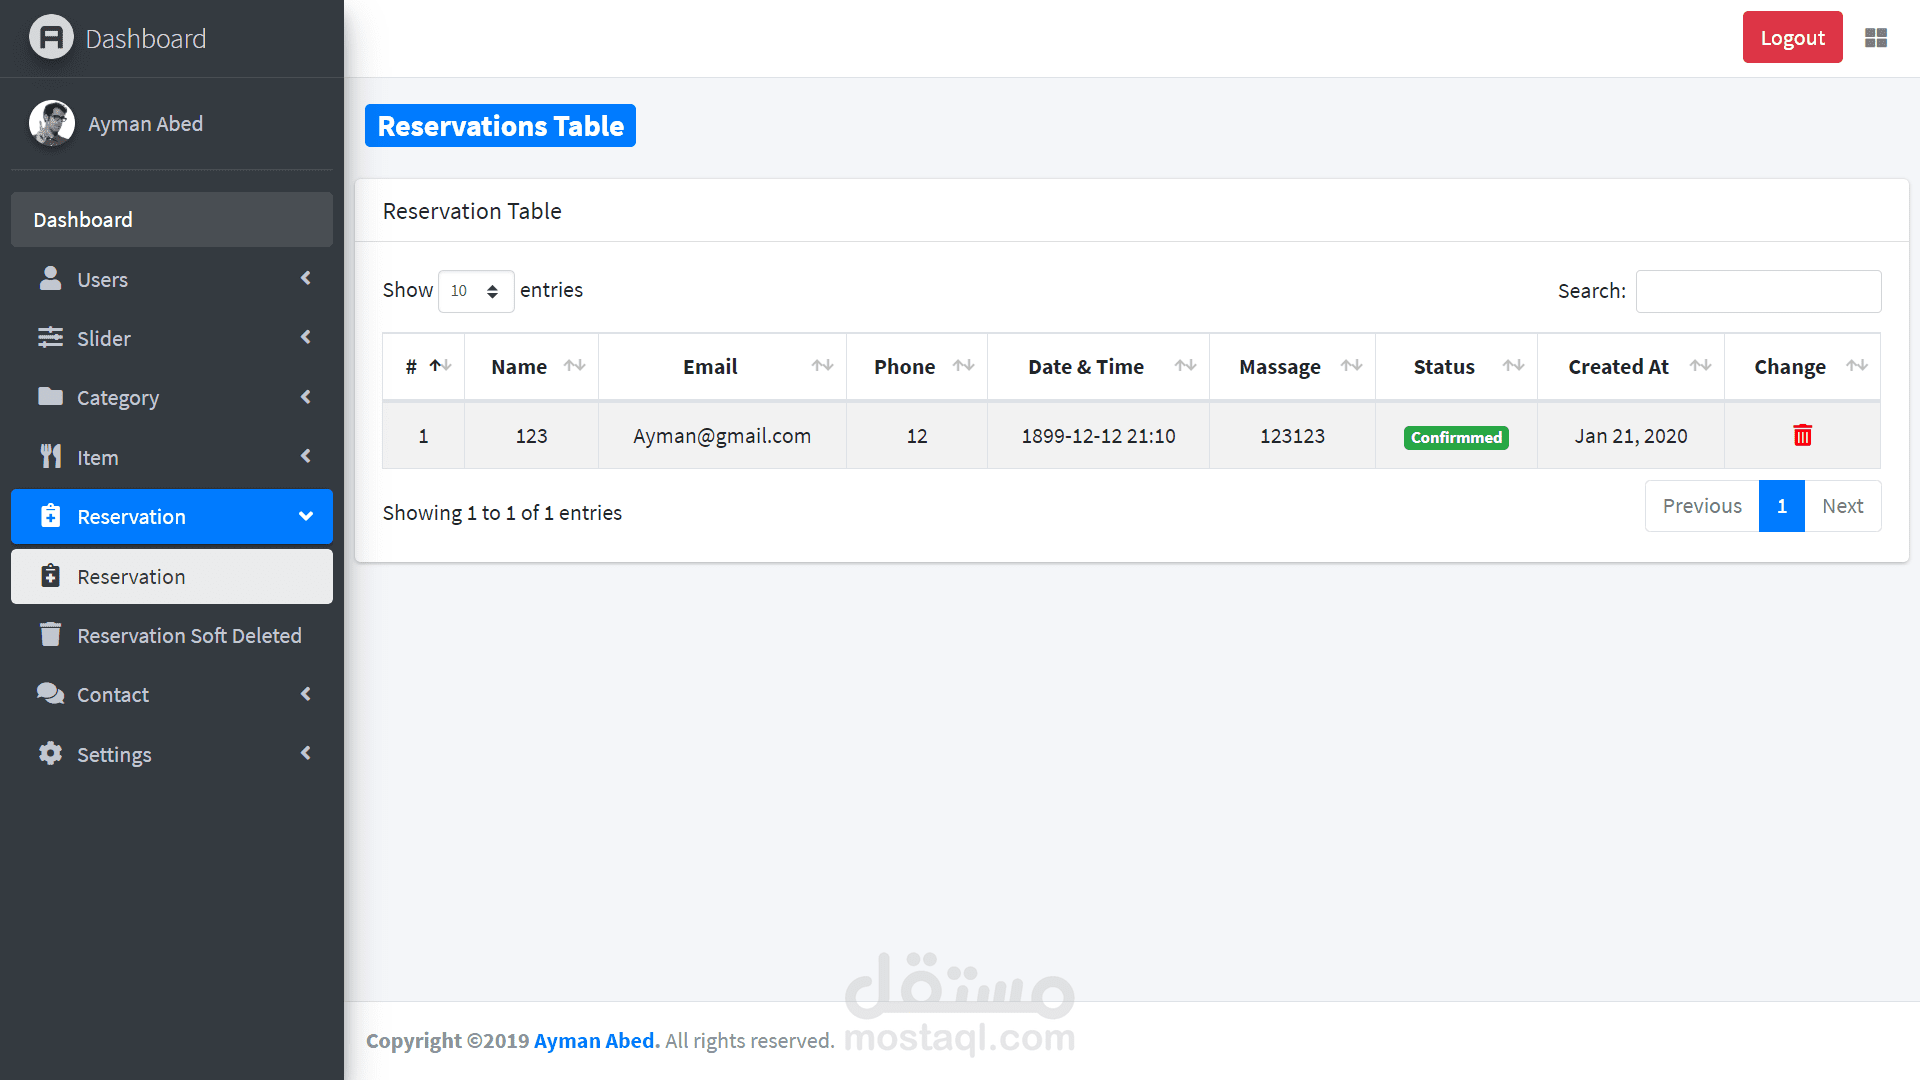This screenshot has height=1080, width=1920.
Task: Focus the Search input field
Action: click(x=1758, y=291)
